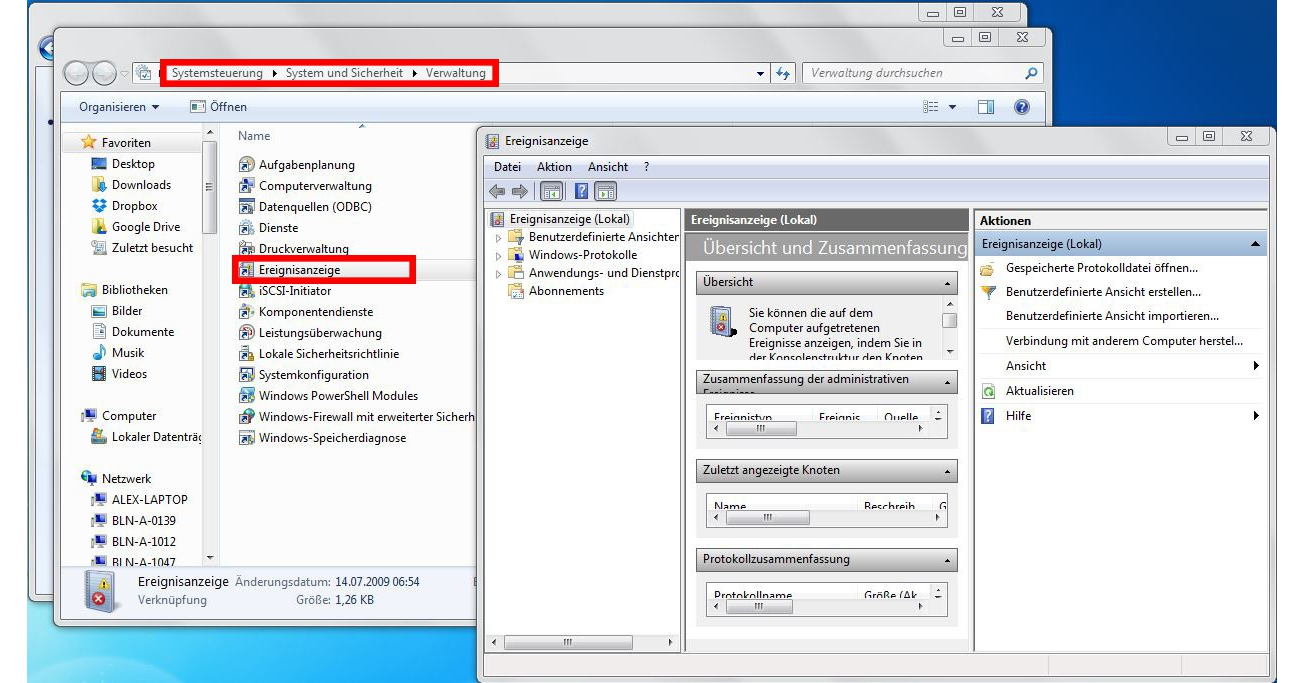Open the Organisieren dropdown in Explorer

(x=119, y=107)
